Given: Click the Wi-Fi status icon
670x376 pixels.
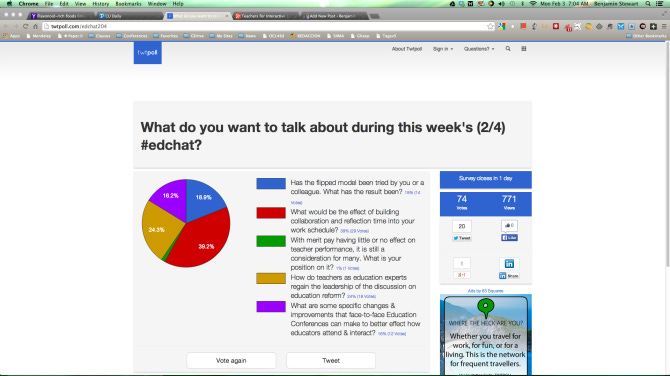Looking at the screenshot, I should point(533,3).
